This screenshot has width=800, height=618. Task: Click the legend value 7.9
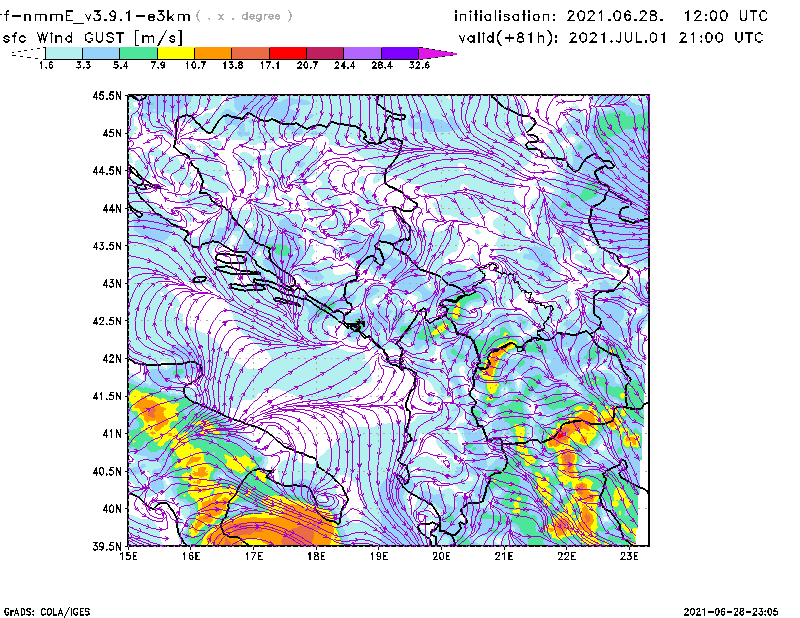click(x=158, y=65)
